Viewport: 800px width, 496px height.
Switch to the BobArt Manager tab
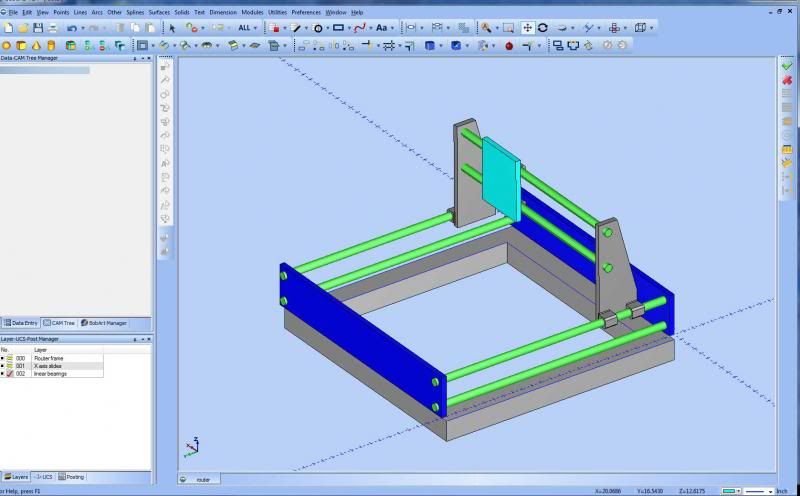tap(105, 323)
